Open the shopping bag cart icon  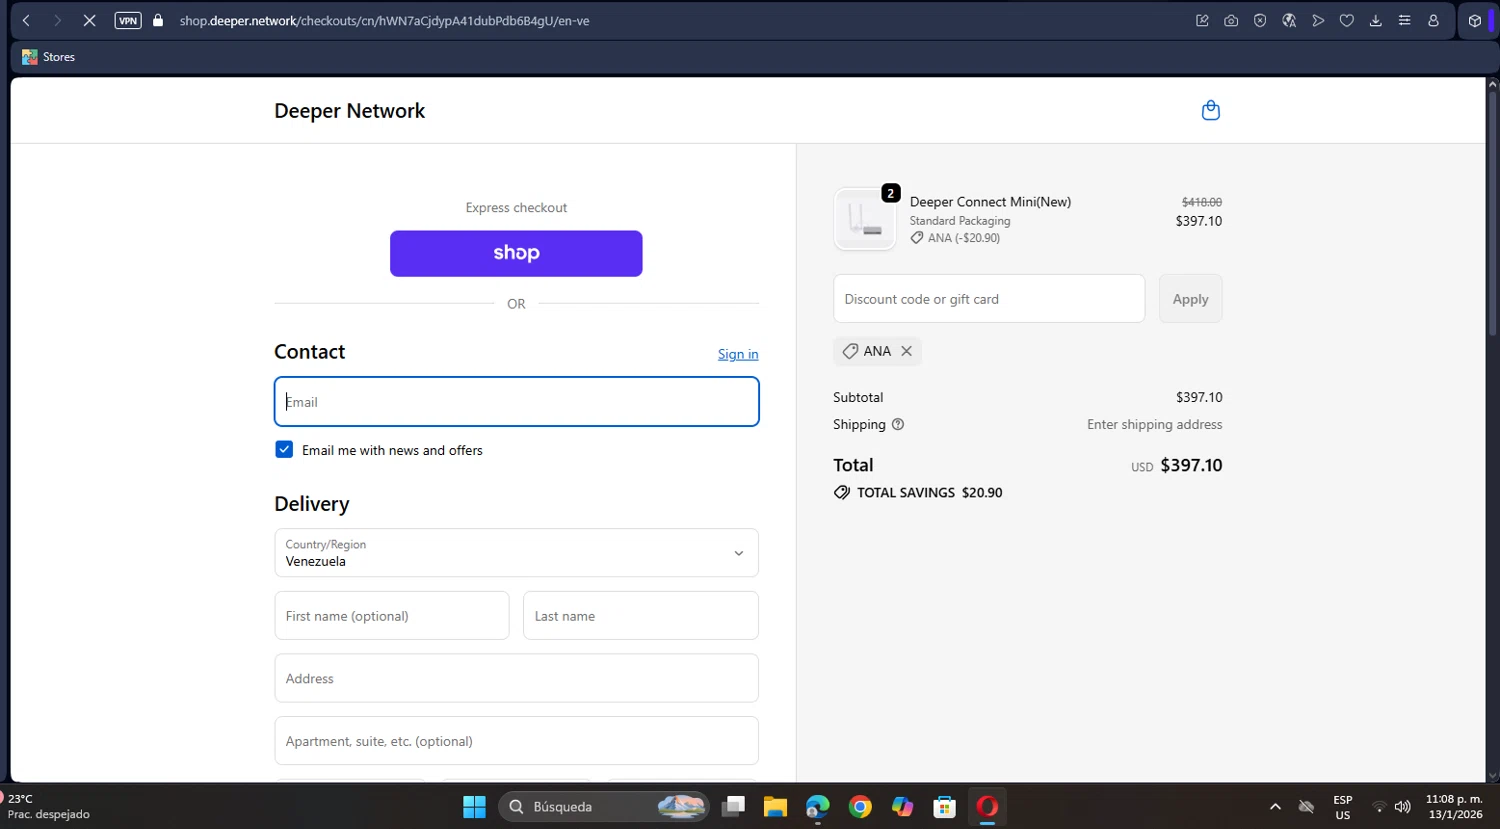coord(1210,110)
